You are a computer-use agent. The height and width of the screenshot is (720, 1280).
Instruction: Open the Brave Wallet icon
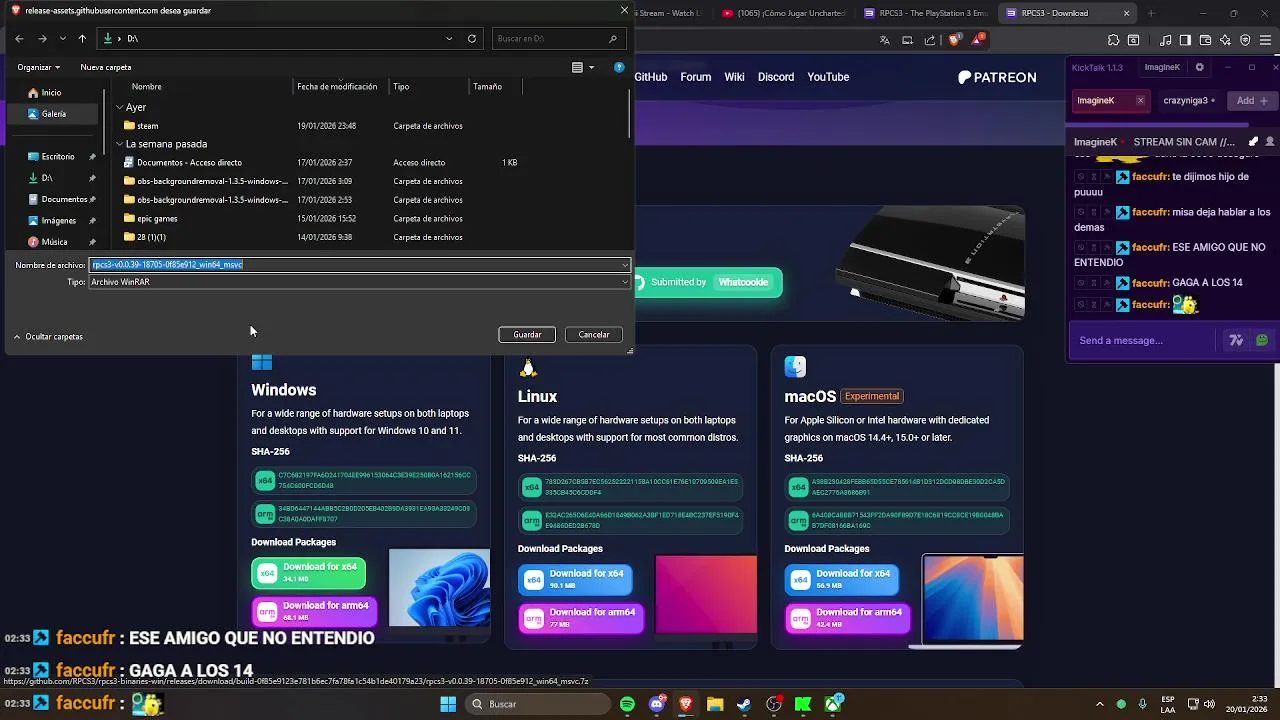(x=1205, y=40)
